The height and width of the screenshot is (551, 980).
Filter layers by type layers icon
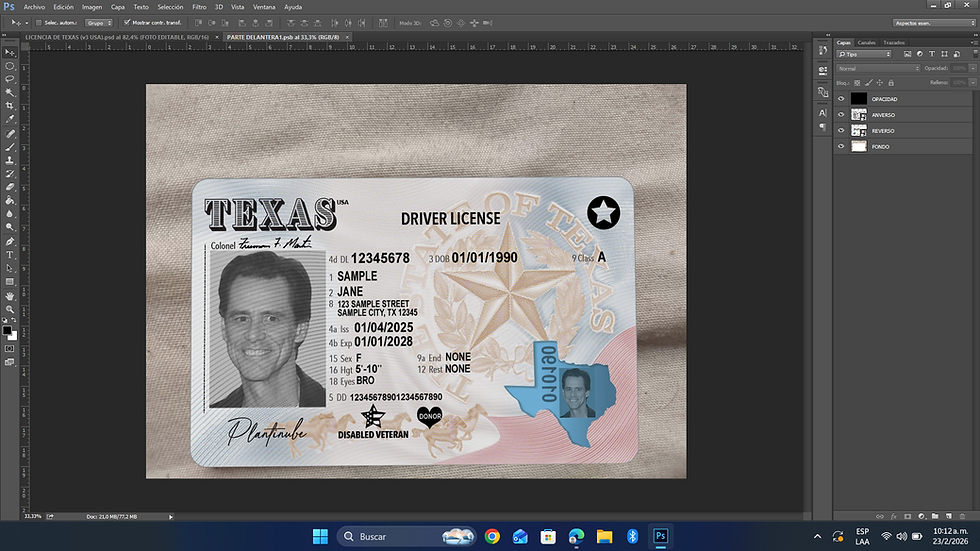[932, 54]
